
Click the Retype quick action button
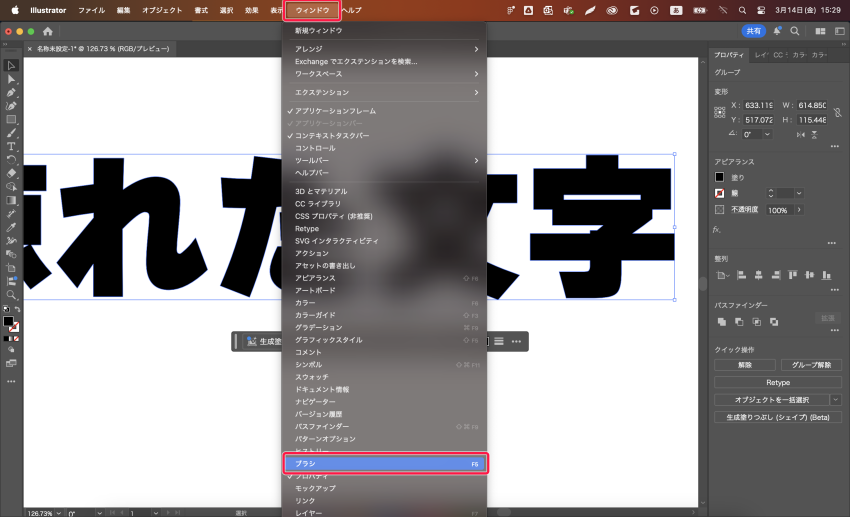click(778, 383)
